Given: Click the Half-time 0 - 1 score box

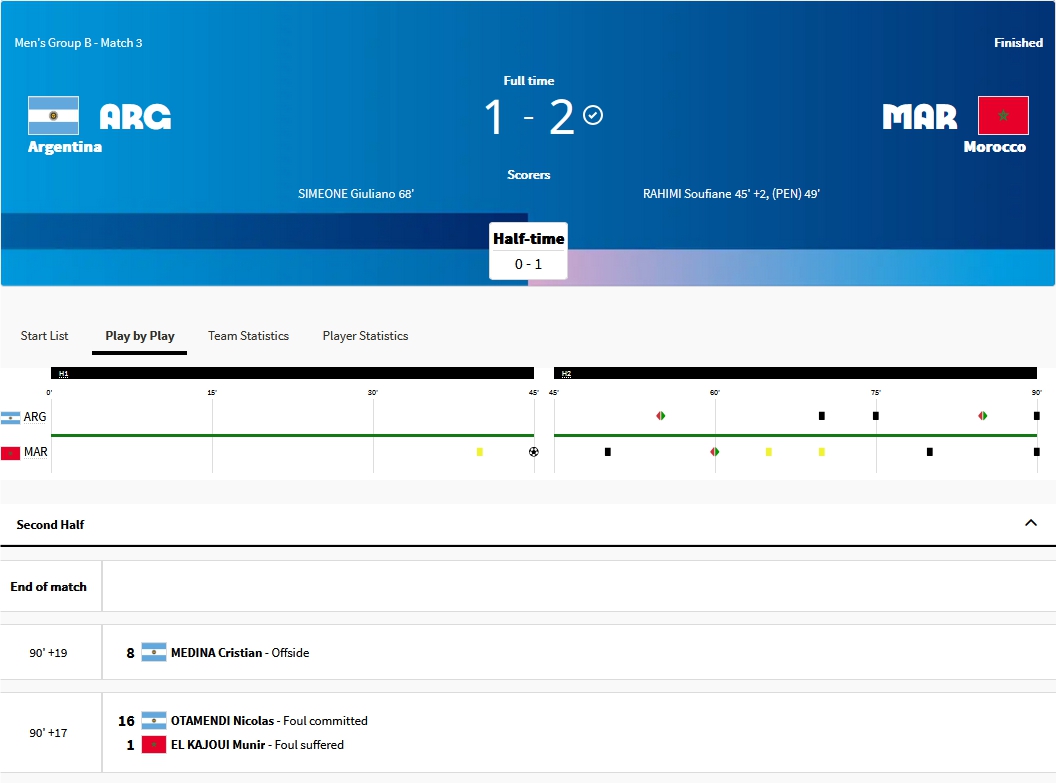Looking at the screenshot, I should coord(528,251).
